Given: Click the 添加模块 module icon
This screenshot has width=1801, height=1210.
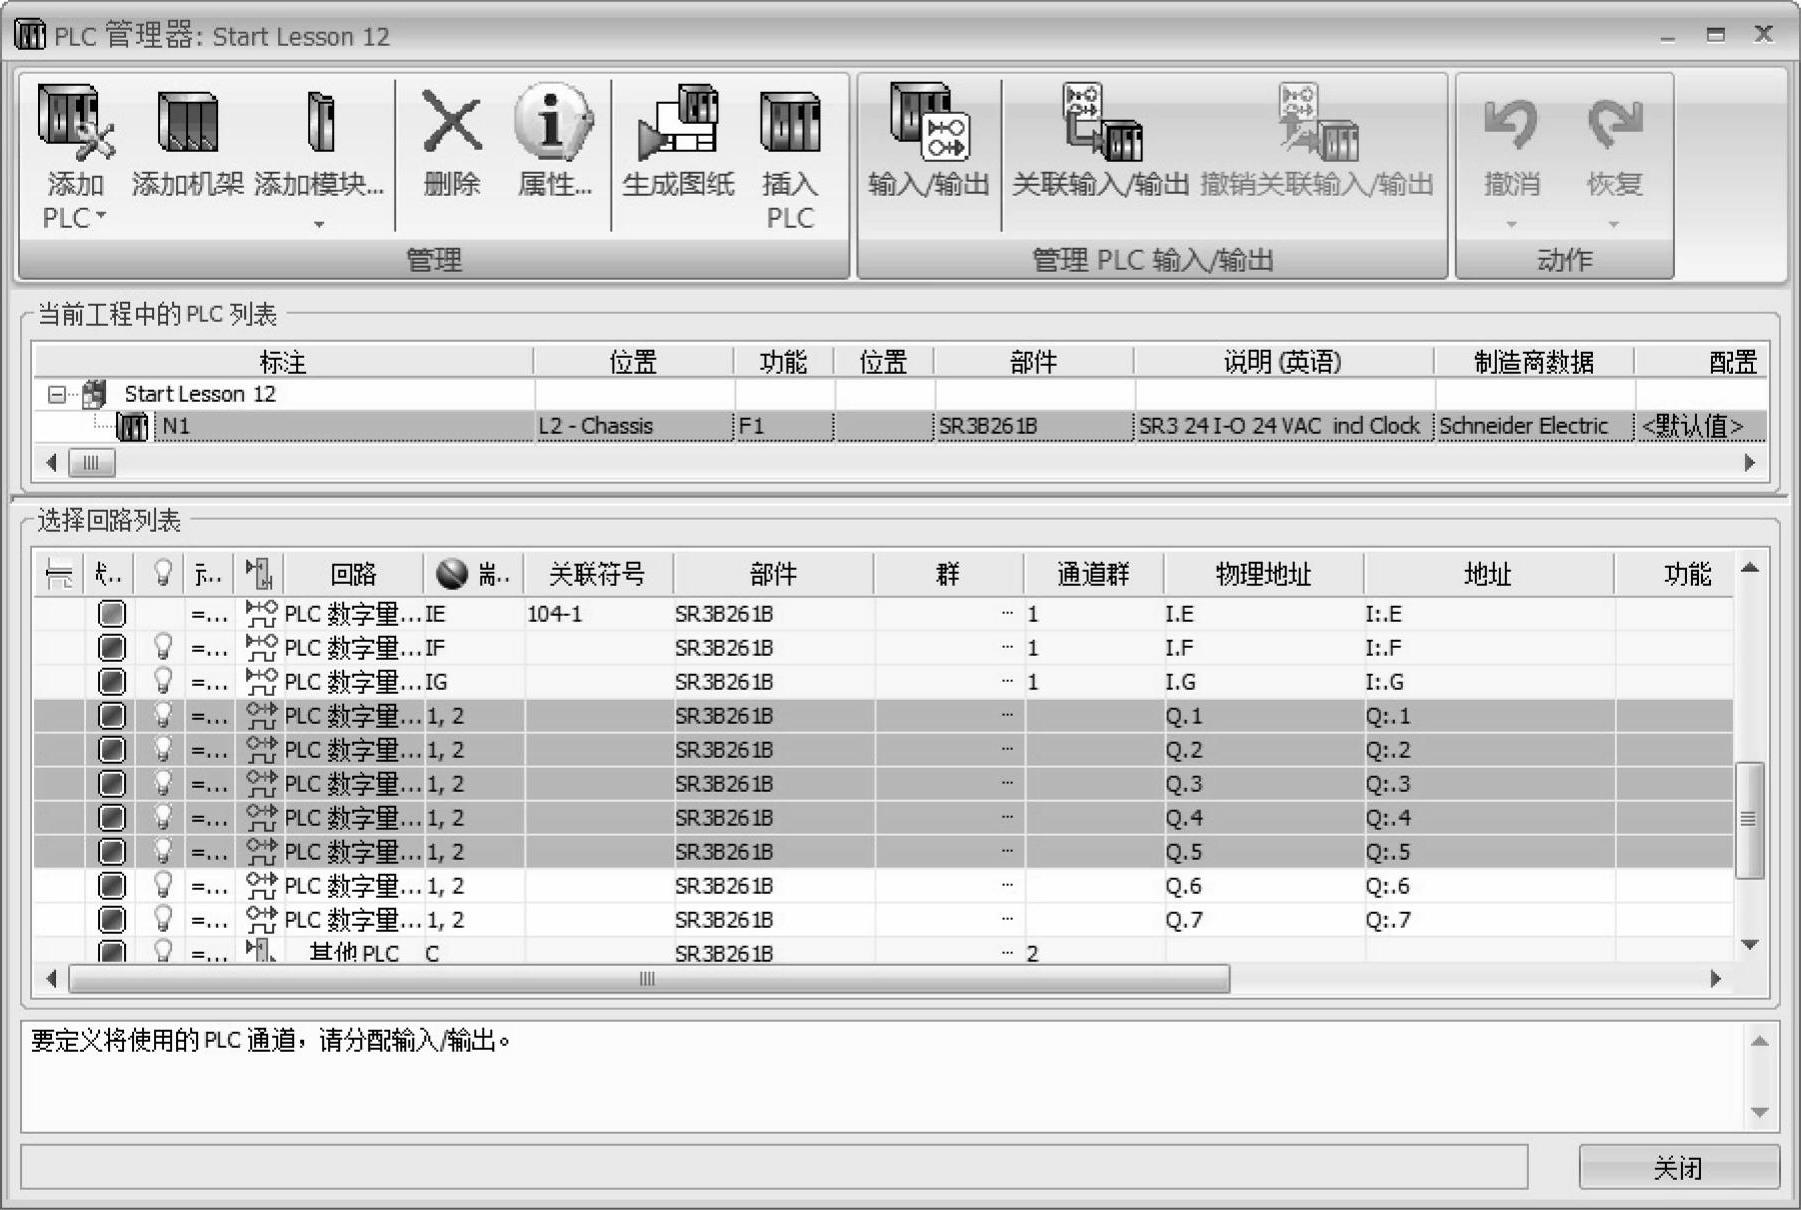Looking at the screenshot, I should point(319,122).
